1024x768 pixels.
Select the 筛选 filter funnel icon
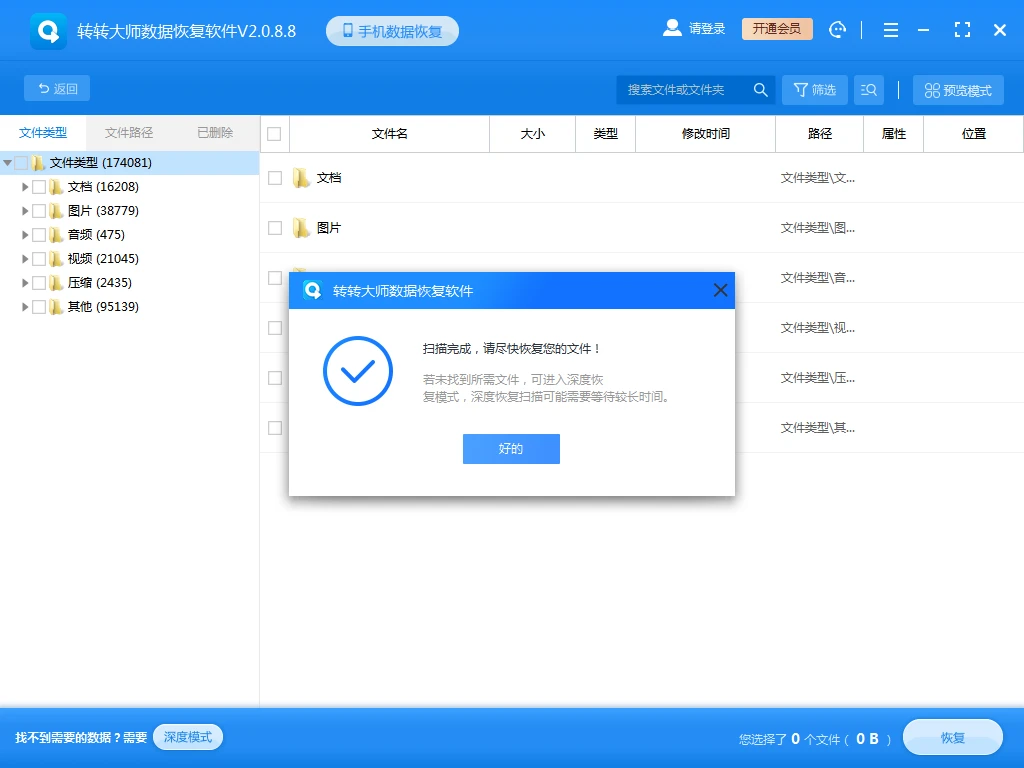[x=800, y=89]
